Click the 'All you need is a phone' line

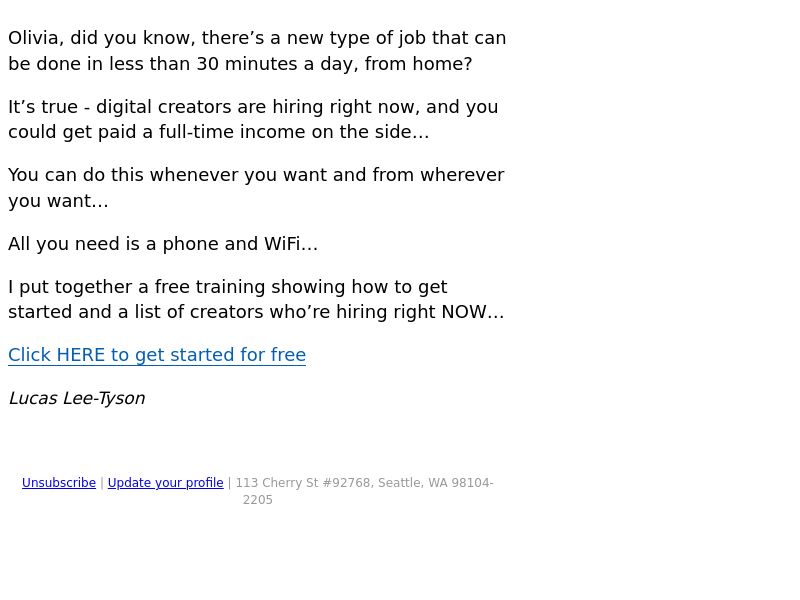tap(163, 244)
